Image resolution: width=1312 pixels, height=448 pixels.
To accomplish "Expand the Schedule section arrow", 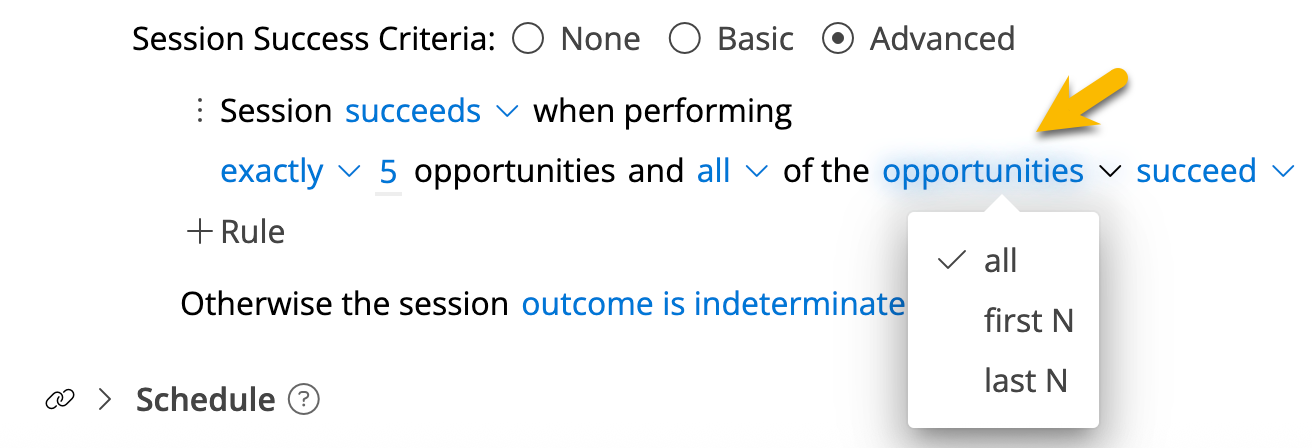I will click(x=105, y=400).
